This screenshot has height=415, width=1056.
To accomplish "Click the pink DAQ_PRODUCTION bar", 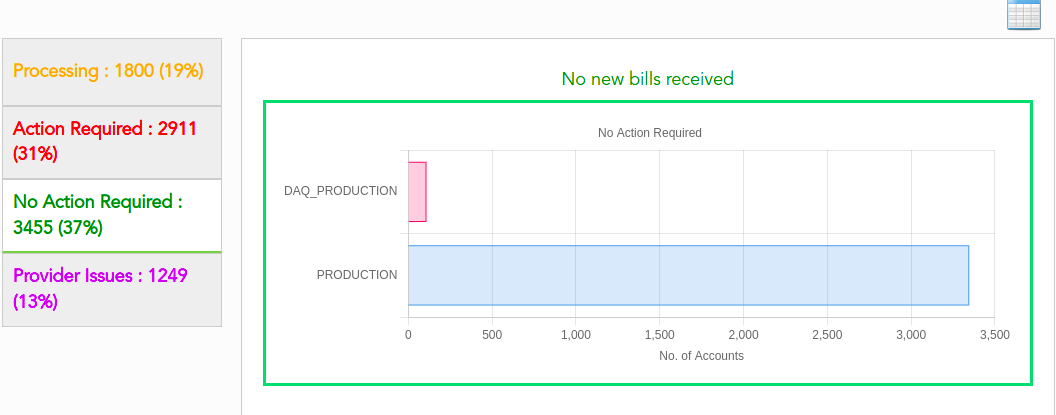I will click(x=417, y=191).
